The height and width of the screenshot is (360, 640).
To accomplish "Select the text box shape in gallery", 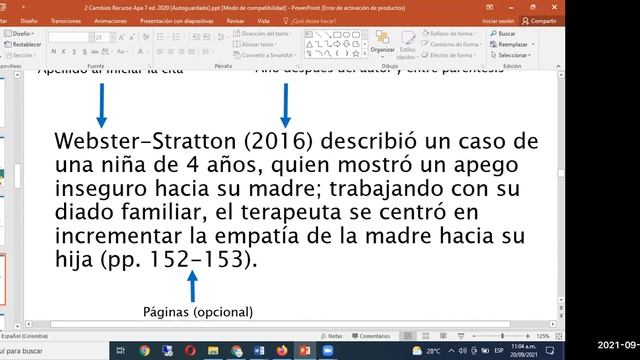I will [x=309, y=35].
